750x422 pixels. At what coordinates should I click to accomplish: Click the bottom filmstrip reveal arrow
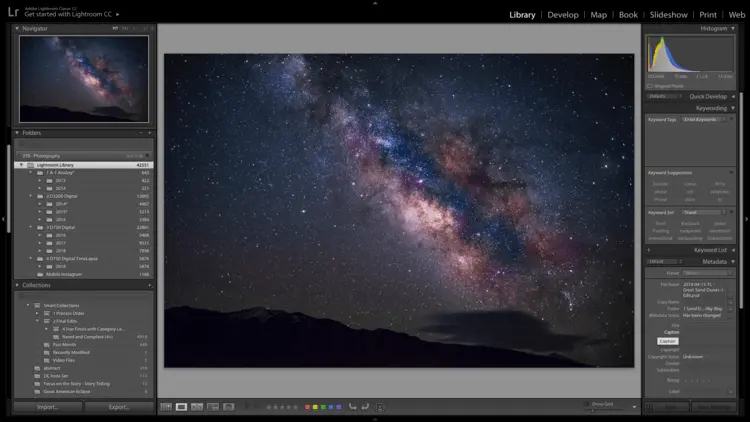click(375, 419)
